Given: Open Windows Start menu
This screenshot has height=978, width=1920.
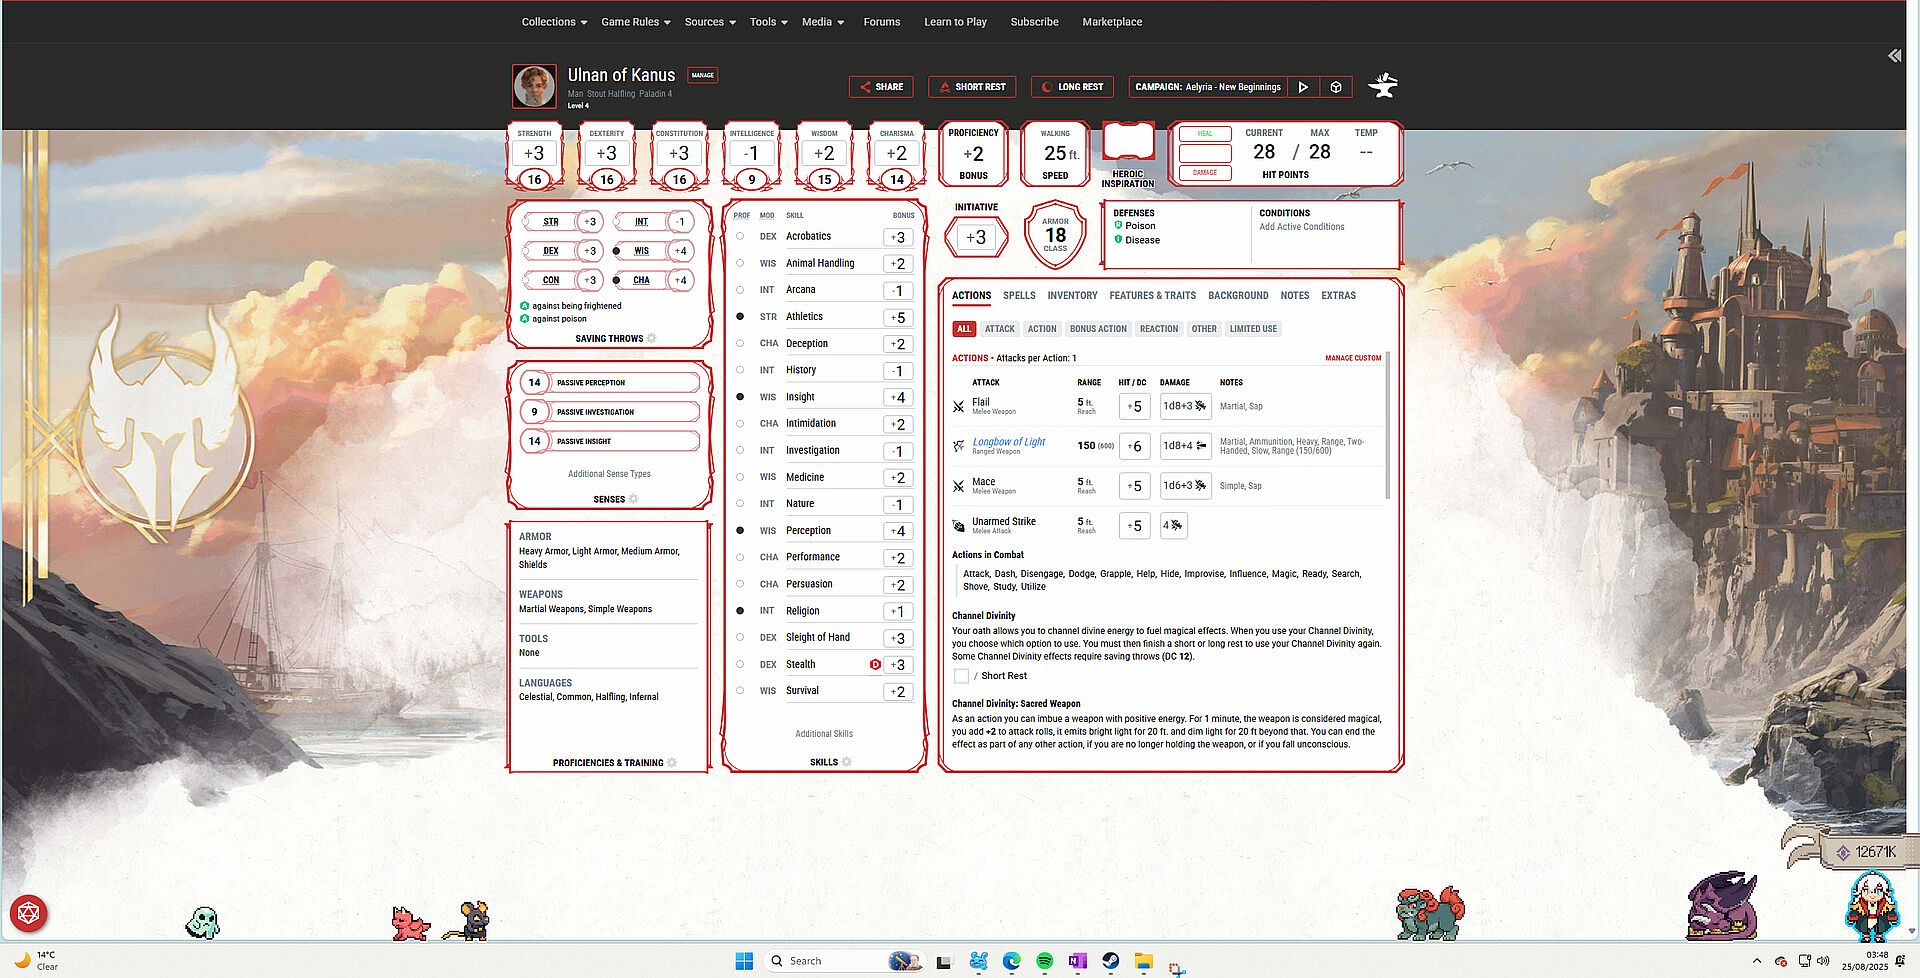Looking at the screenshot, I should tap(744, 961).
